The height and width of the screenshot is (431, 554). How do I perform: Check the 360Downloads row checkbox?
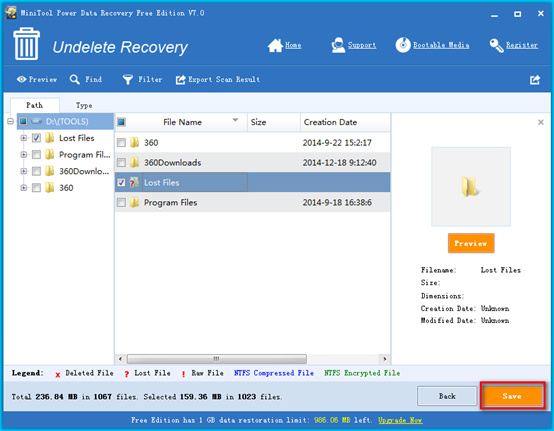coord(121,163)
